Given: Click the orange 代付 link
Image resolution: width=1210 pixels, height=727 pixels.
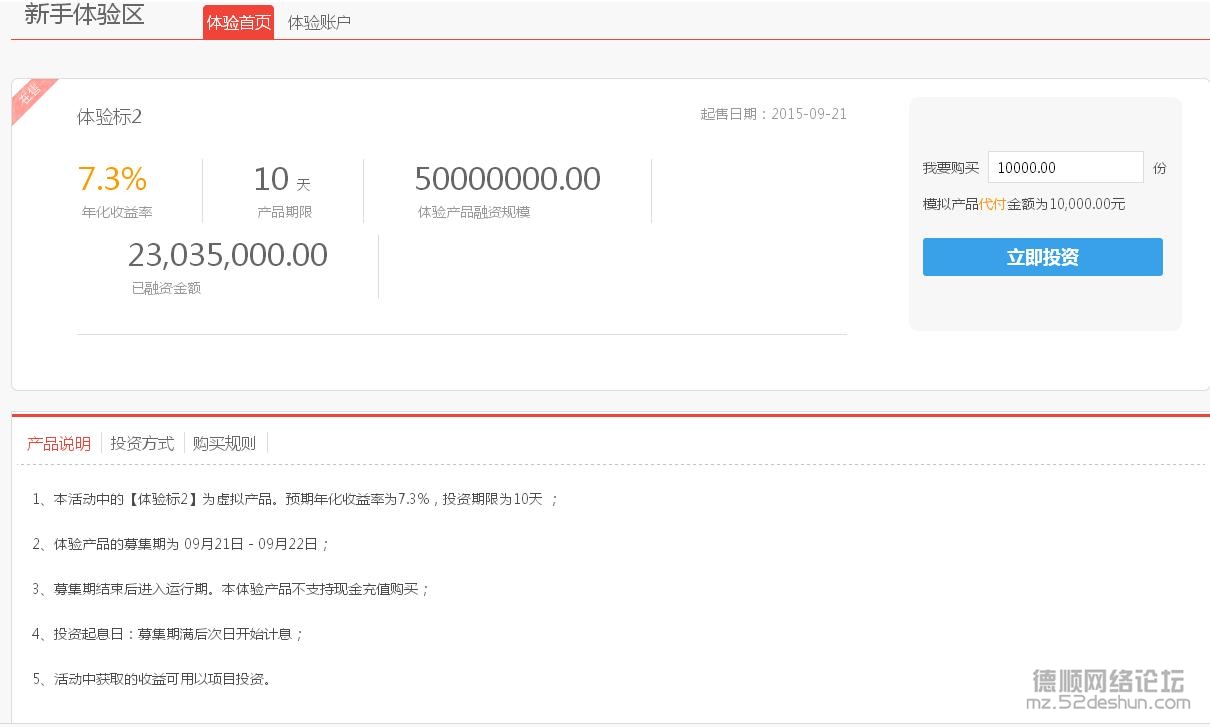Looking at the screenshot, I should (992, 204).
